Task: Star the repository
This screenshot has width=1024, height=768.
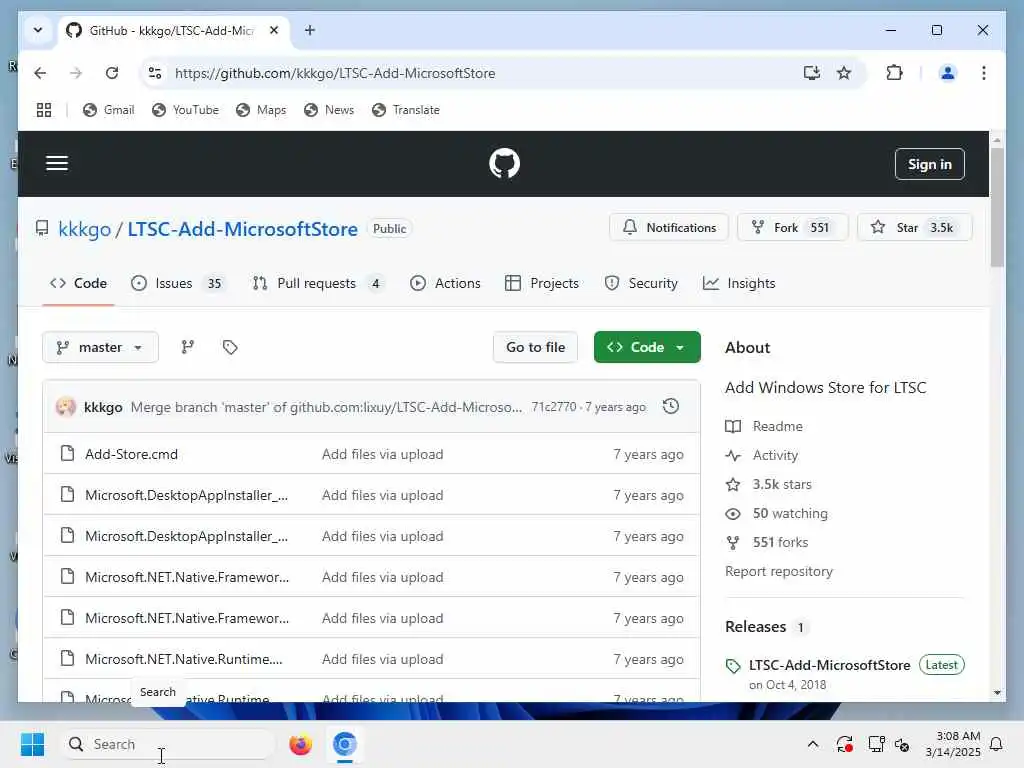Action: (914, 228)
